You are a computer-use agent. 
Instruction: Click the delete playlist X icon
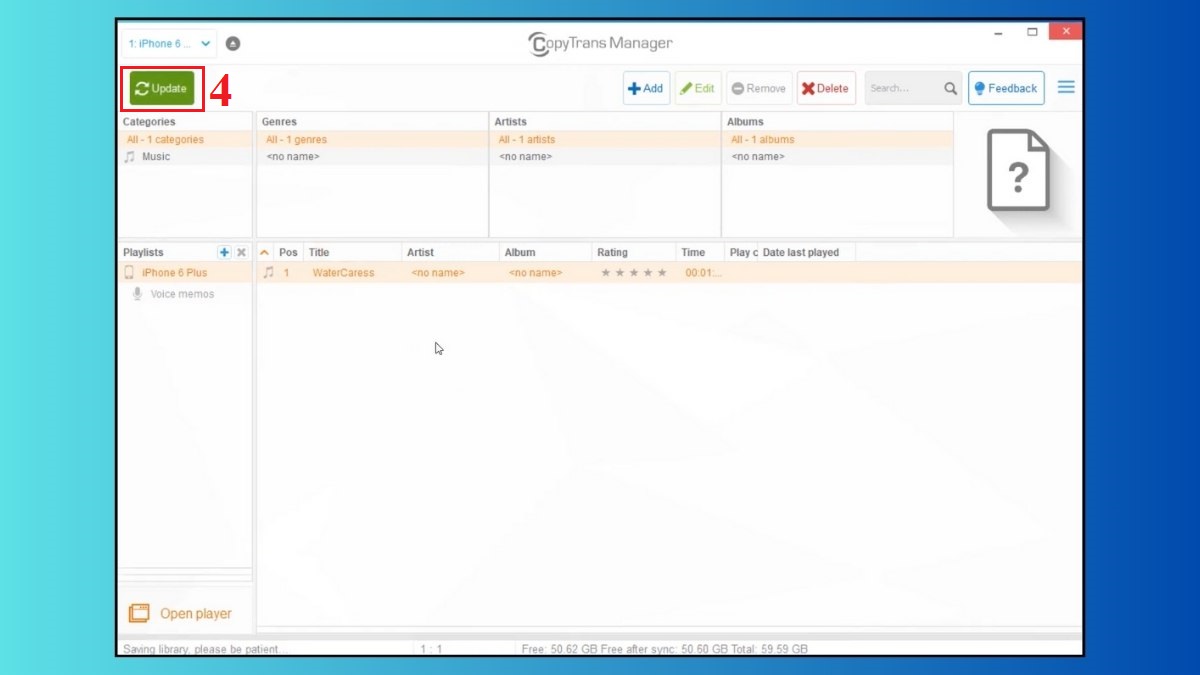241,252
